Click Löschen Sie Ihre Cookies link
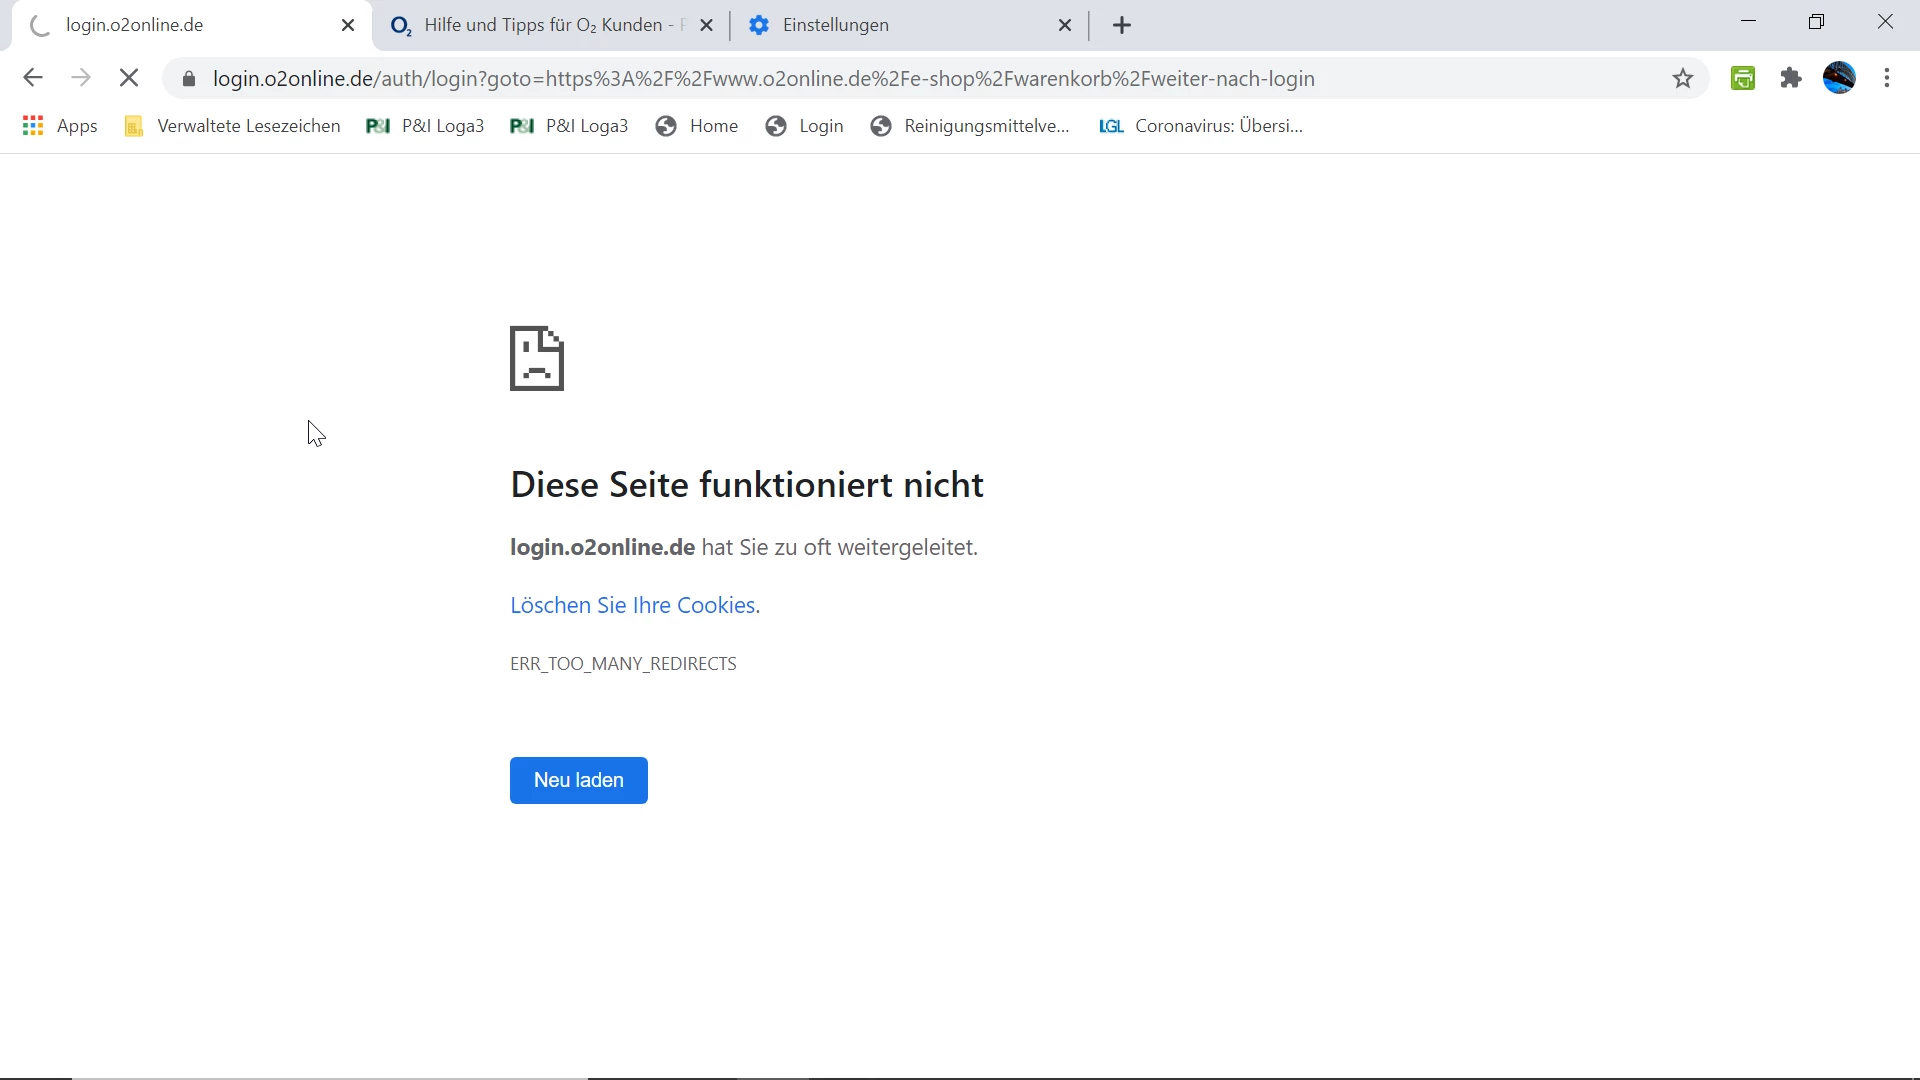The image size is (1920, 1080). coord(633,605)
